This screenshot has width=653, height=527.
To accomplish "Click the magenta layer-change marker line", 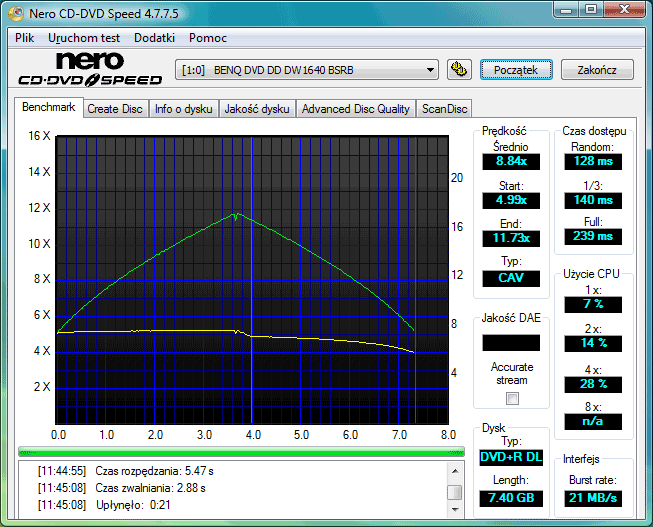I will pyautogui.click(x=252, y=280).
